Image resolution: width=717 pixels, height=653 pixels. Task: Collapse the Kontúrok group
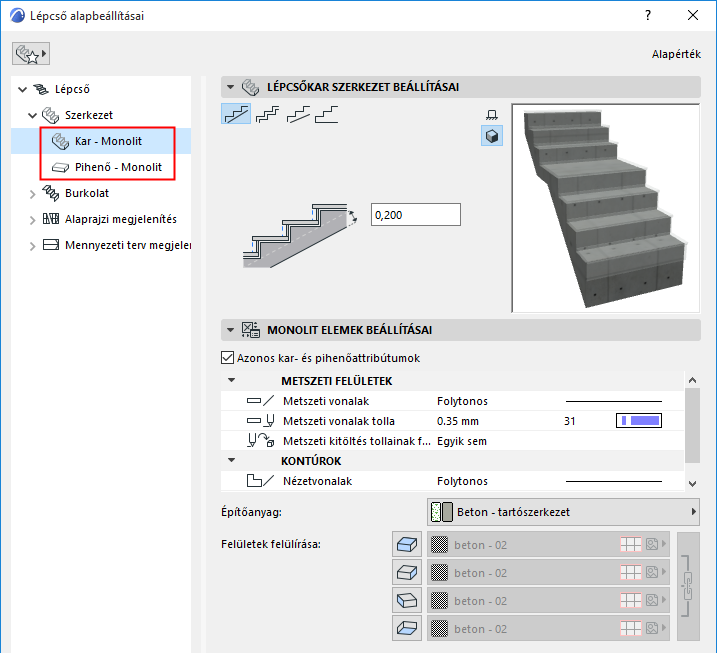(x=232, y=460)
